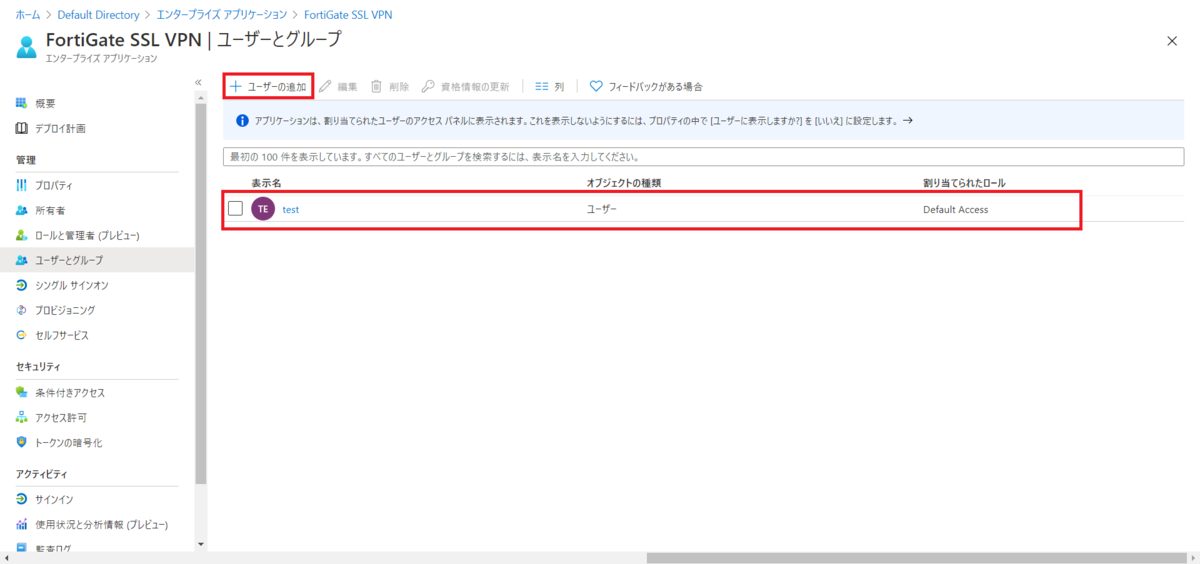
Task: Focus the user and group search field
Action: (703, 157)
